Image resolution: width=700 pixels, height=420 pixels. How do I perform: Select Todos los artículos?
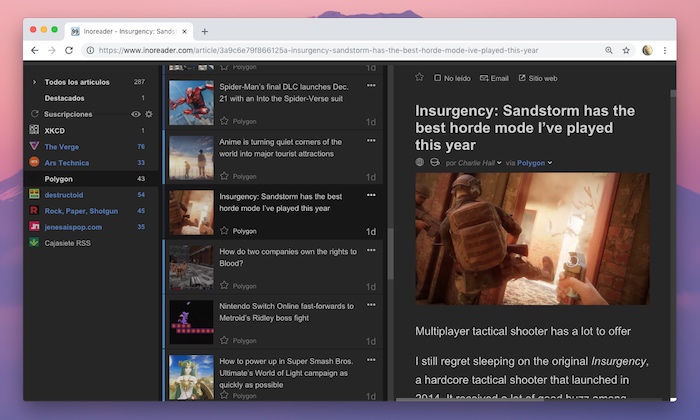[77, 82]
